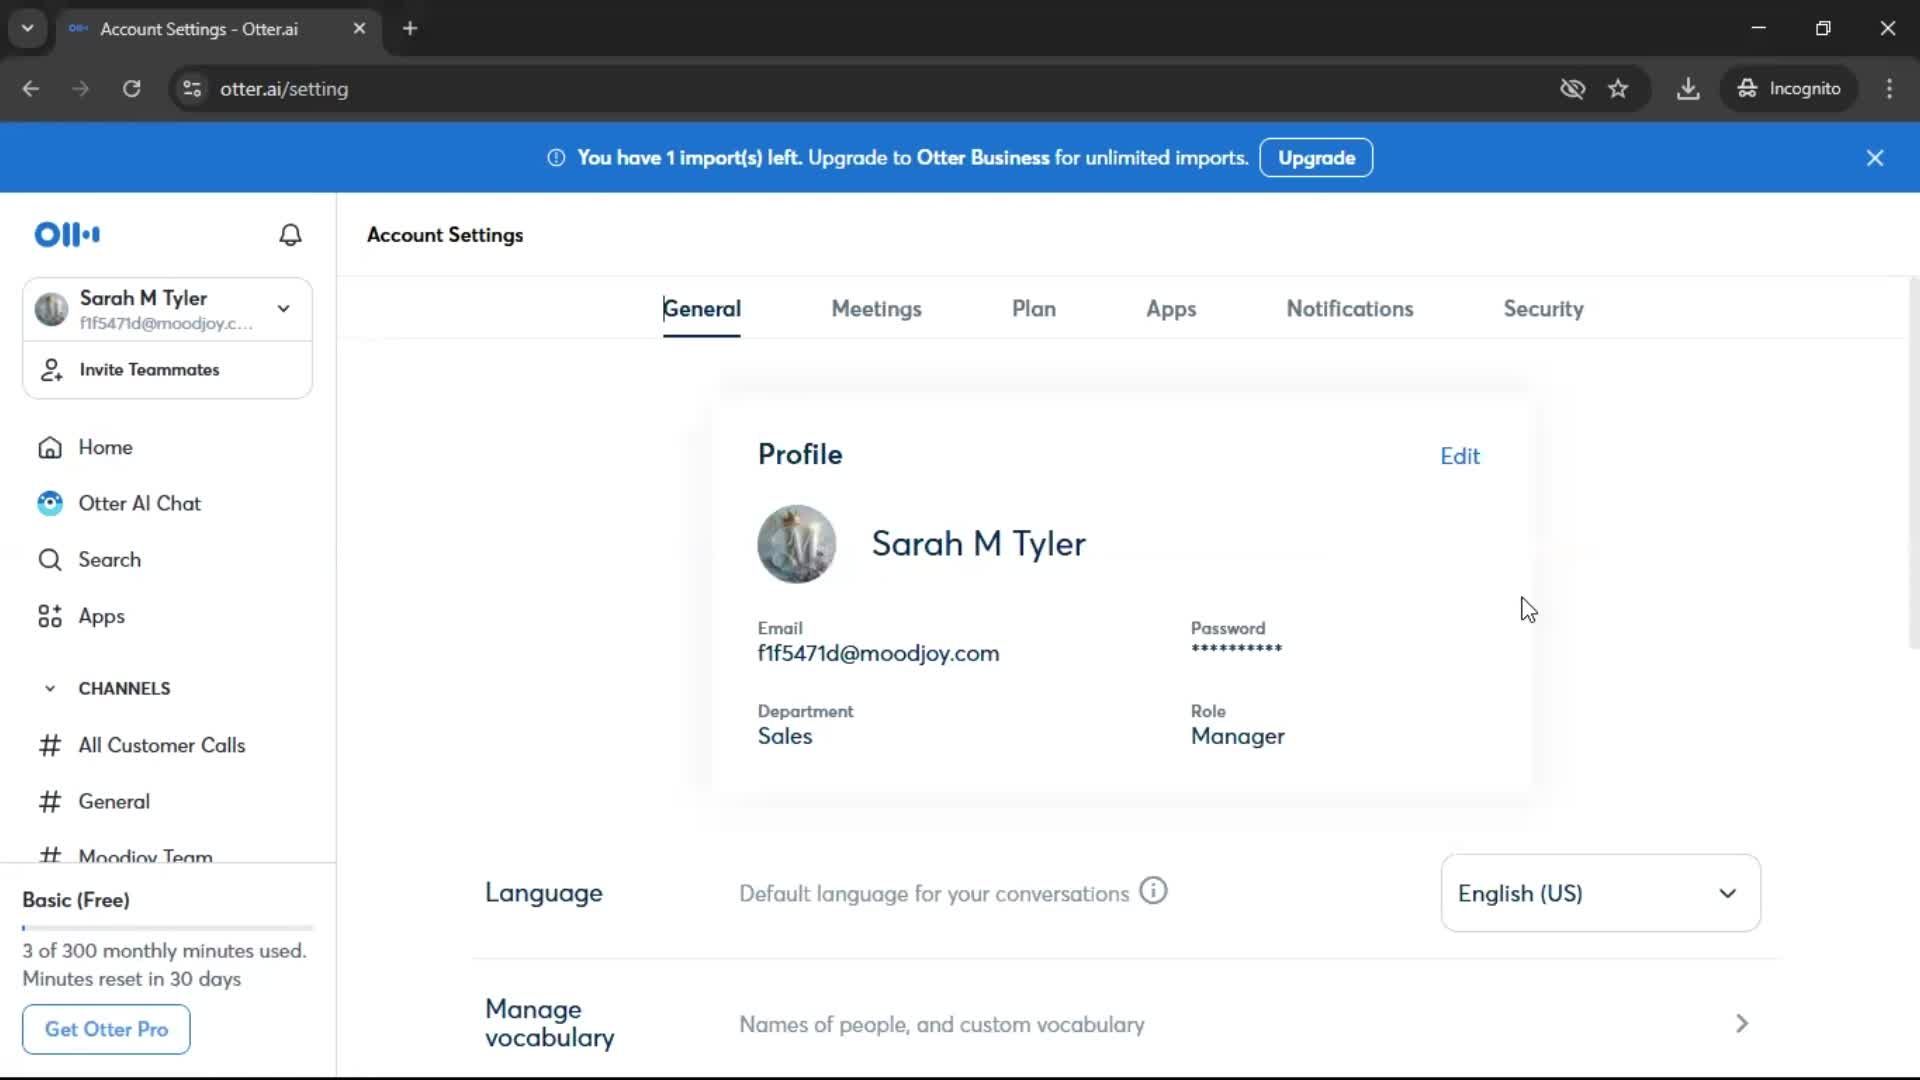Click the browser back arrow
Image resolution: width=1920 pixels, height=1080 pixels.
30,89
